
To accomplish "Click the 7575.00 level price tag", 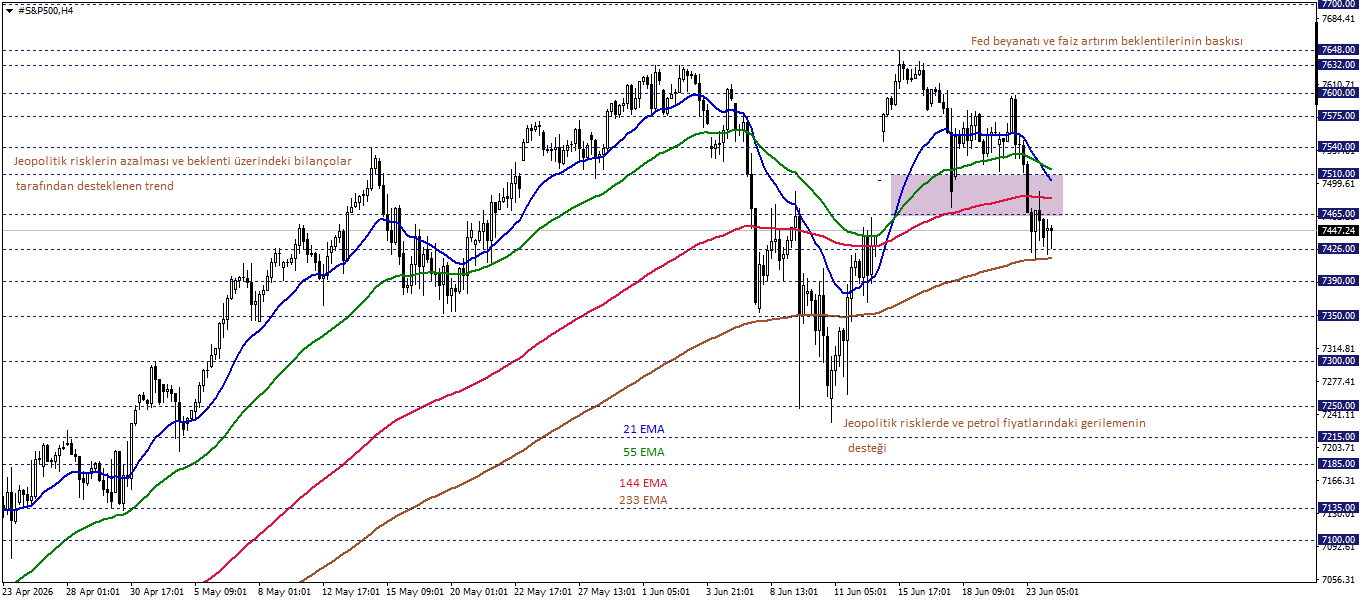I will 1338,116.
